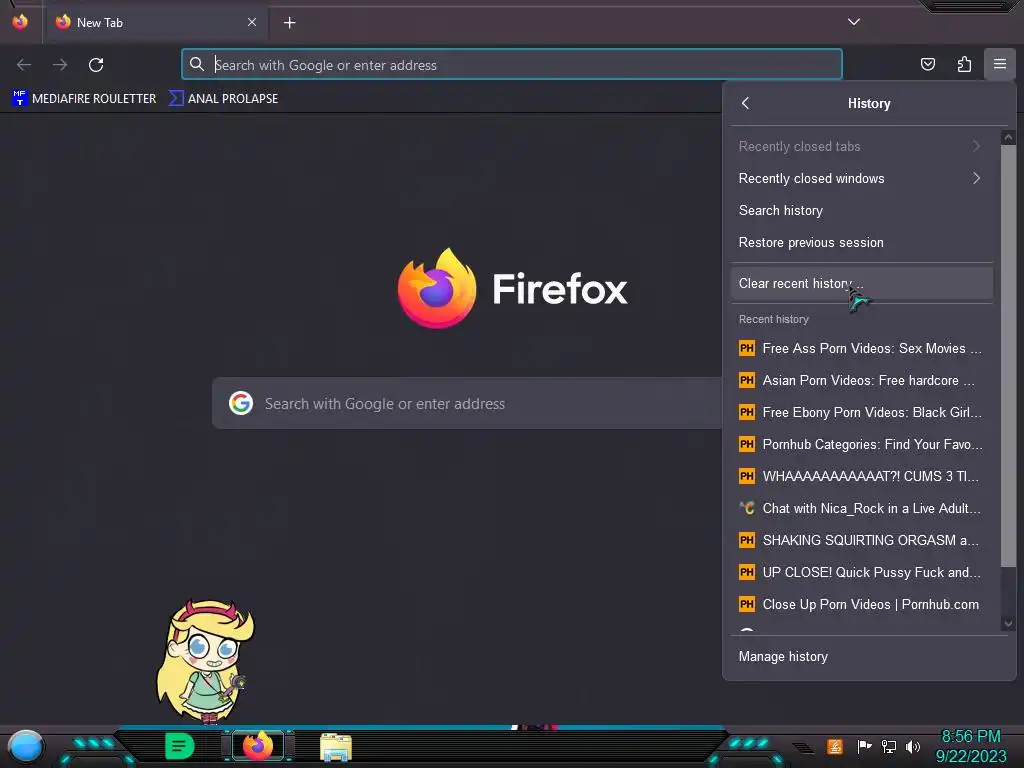Go forward one page
This screenshot has width=1024, height=768.
tap(60, 65)
